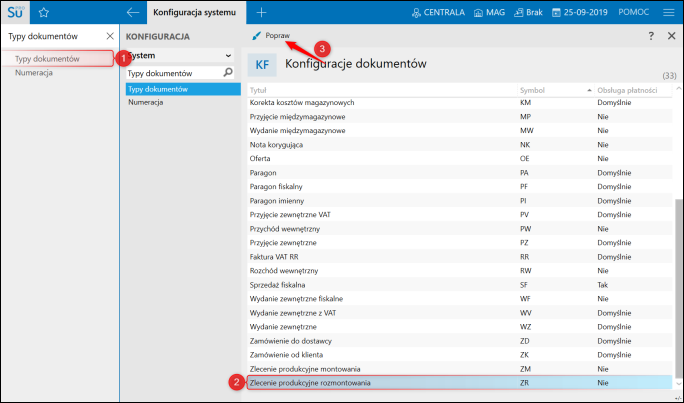Screen dimensions: 684x403
Task: Select the CENTRALA branch indicator
Action: (438, 13)
